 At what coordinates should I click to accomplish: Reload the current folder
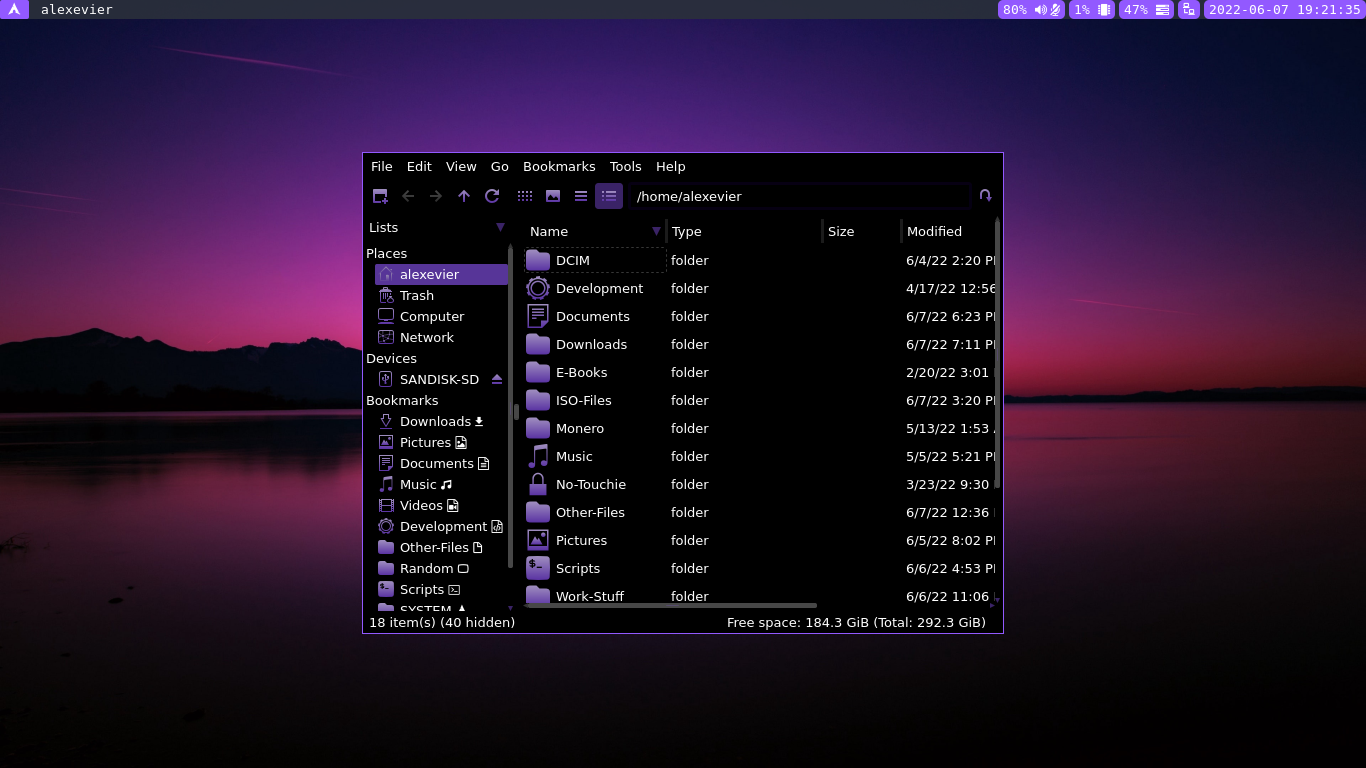492,196
